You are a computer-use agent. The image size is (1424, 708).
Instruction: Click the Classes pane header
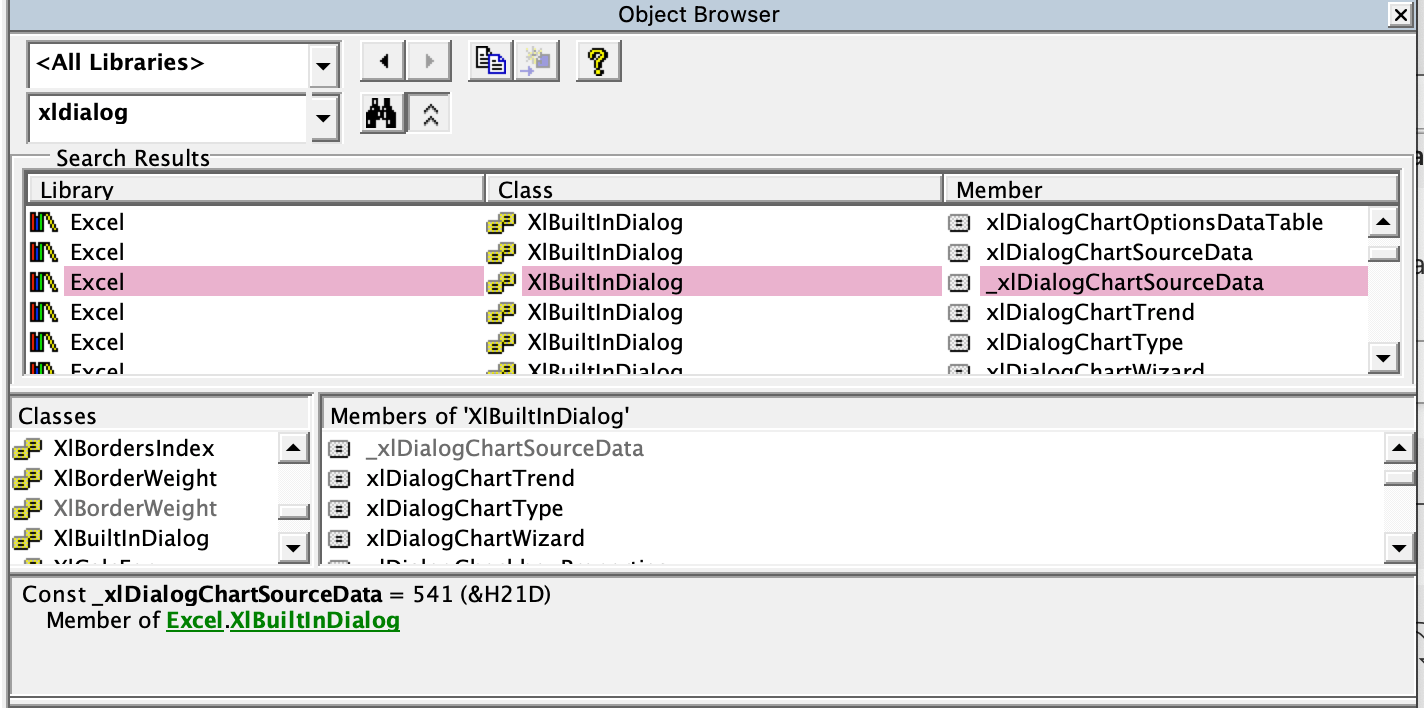point(160,416)
